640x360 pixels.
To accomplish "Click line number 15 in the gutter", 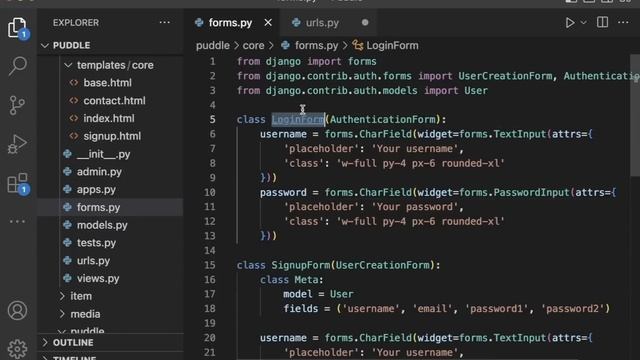I will [210, 265].
